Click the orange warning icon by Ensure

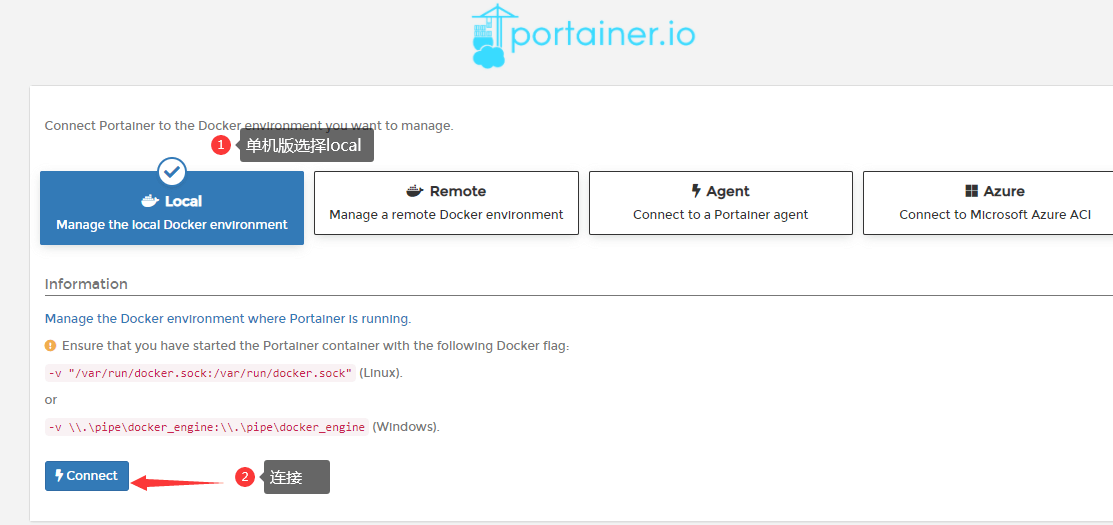click(x=50, y=346)
